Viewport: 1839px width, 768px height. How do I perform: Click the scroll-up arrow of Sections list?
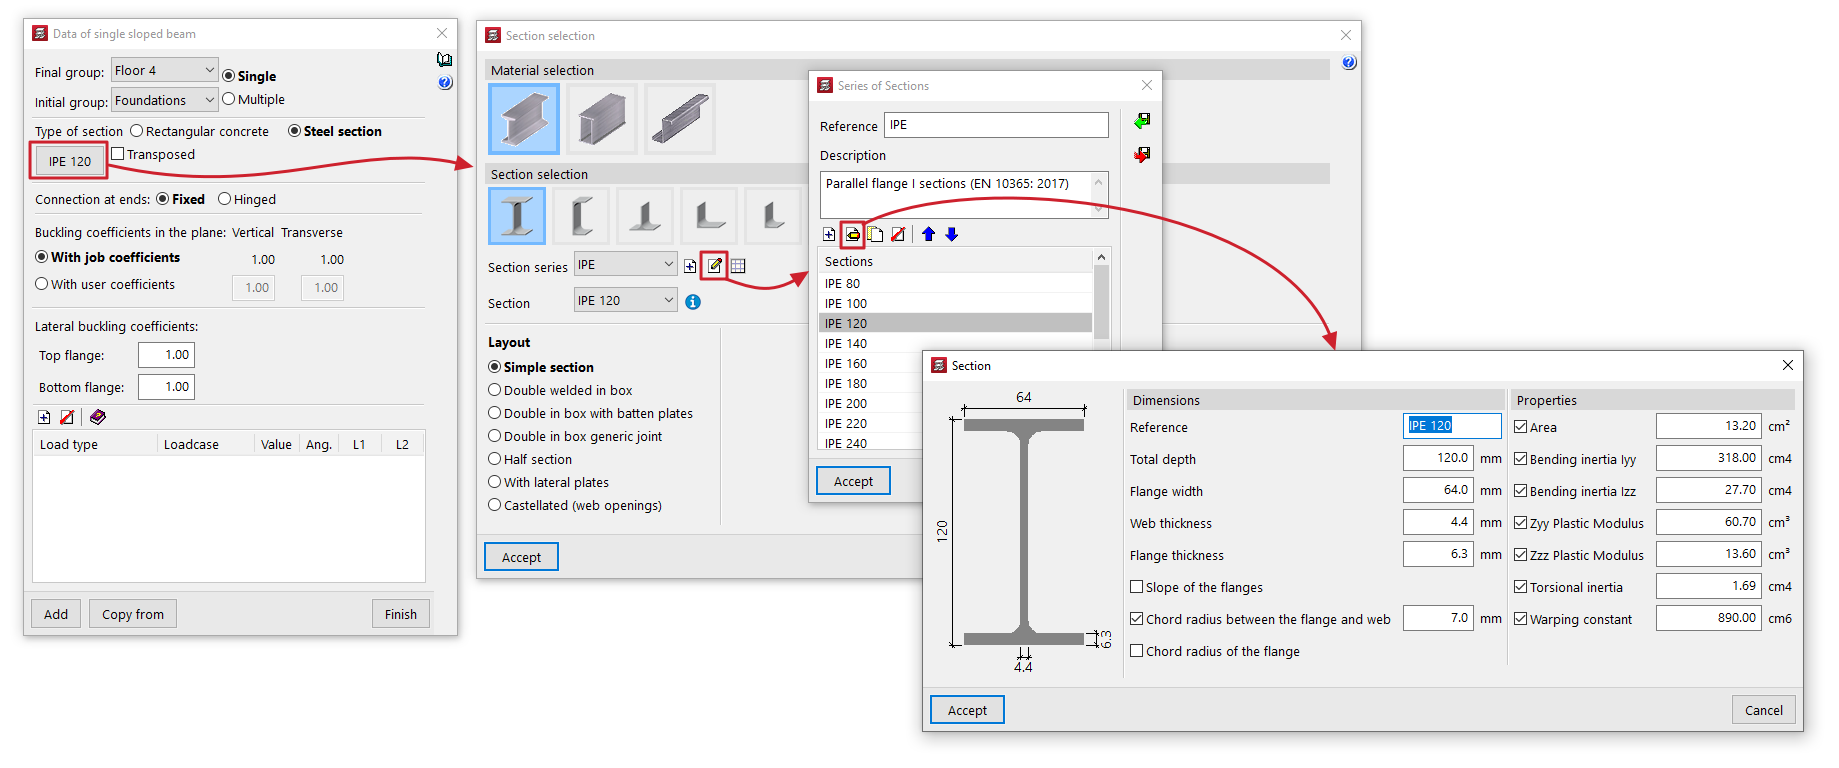[x=1101, y=257]
